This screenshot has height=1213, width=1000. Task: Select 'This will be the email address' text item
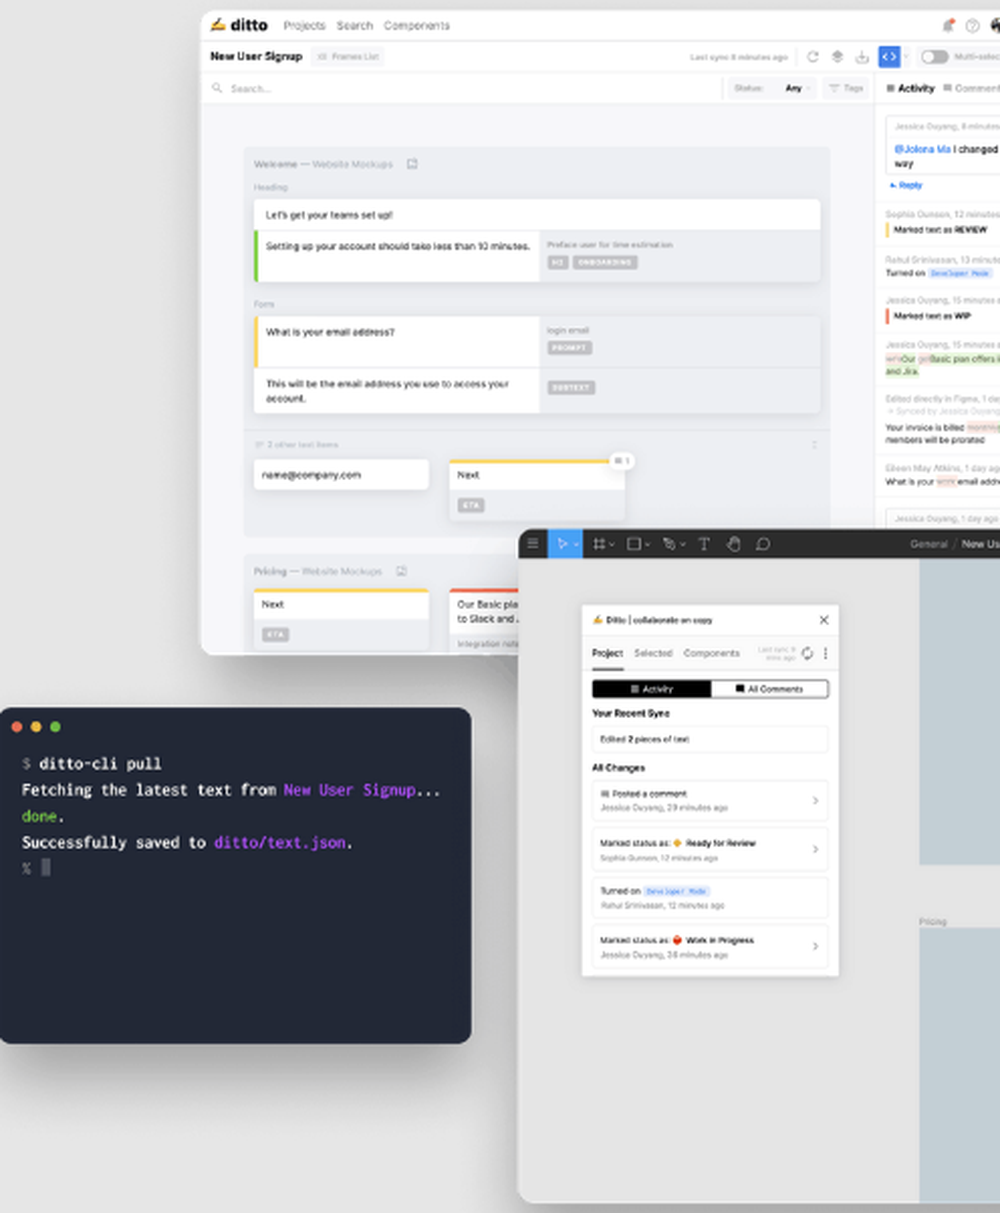coord(397,390)
